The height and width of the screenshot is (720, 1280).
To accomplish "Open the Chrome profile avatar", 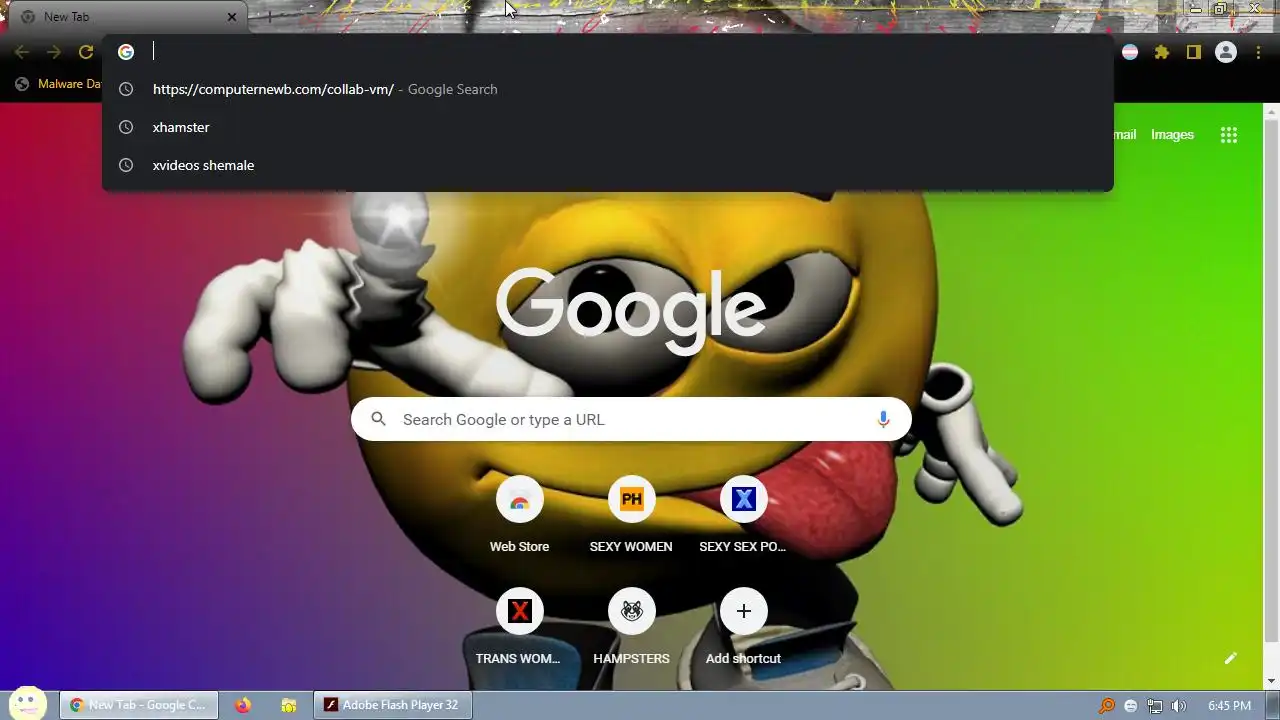I will (x=1226, y=52).
